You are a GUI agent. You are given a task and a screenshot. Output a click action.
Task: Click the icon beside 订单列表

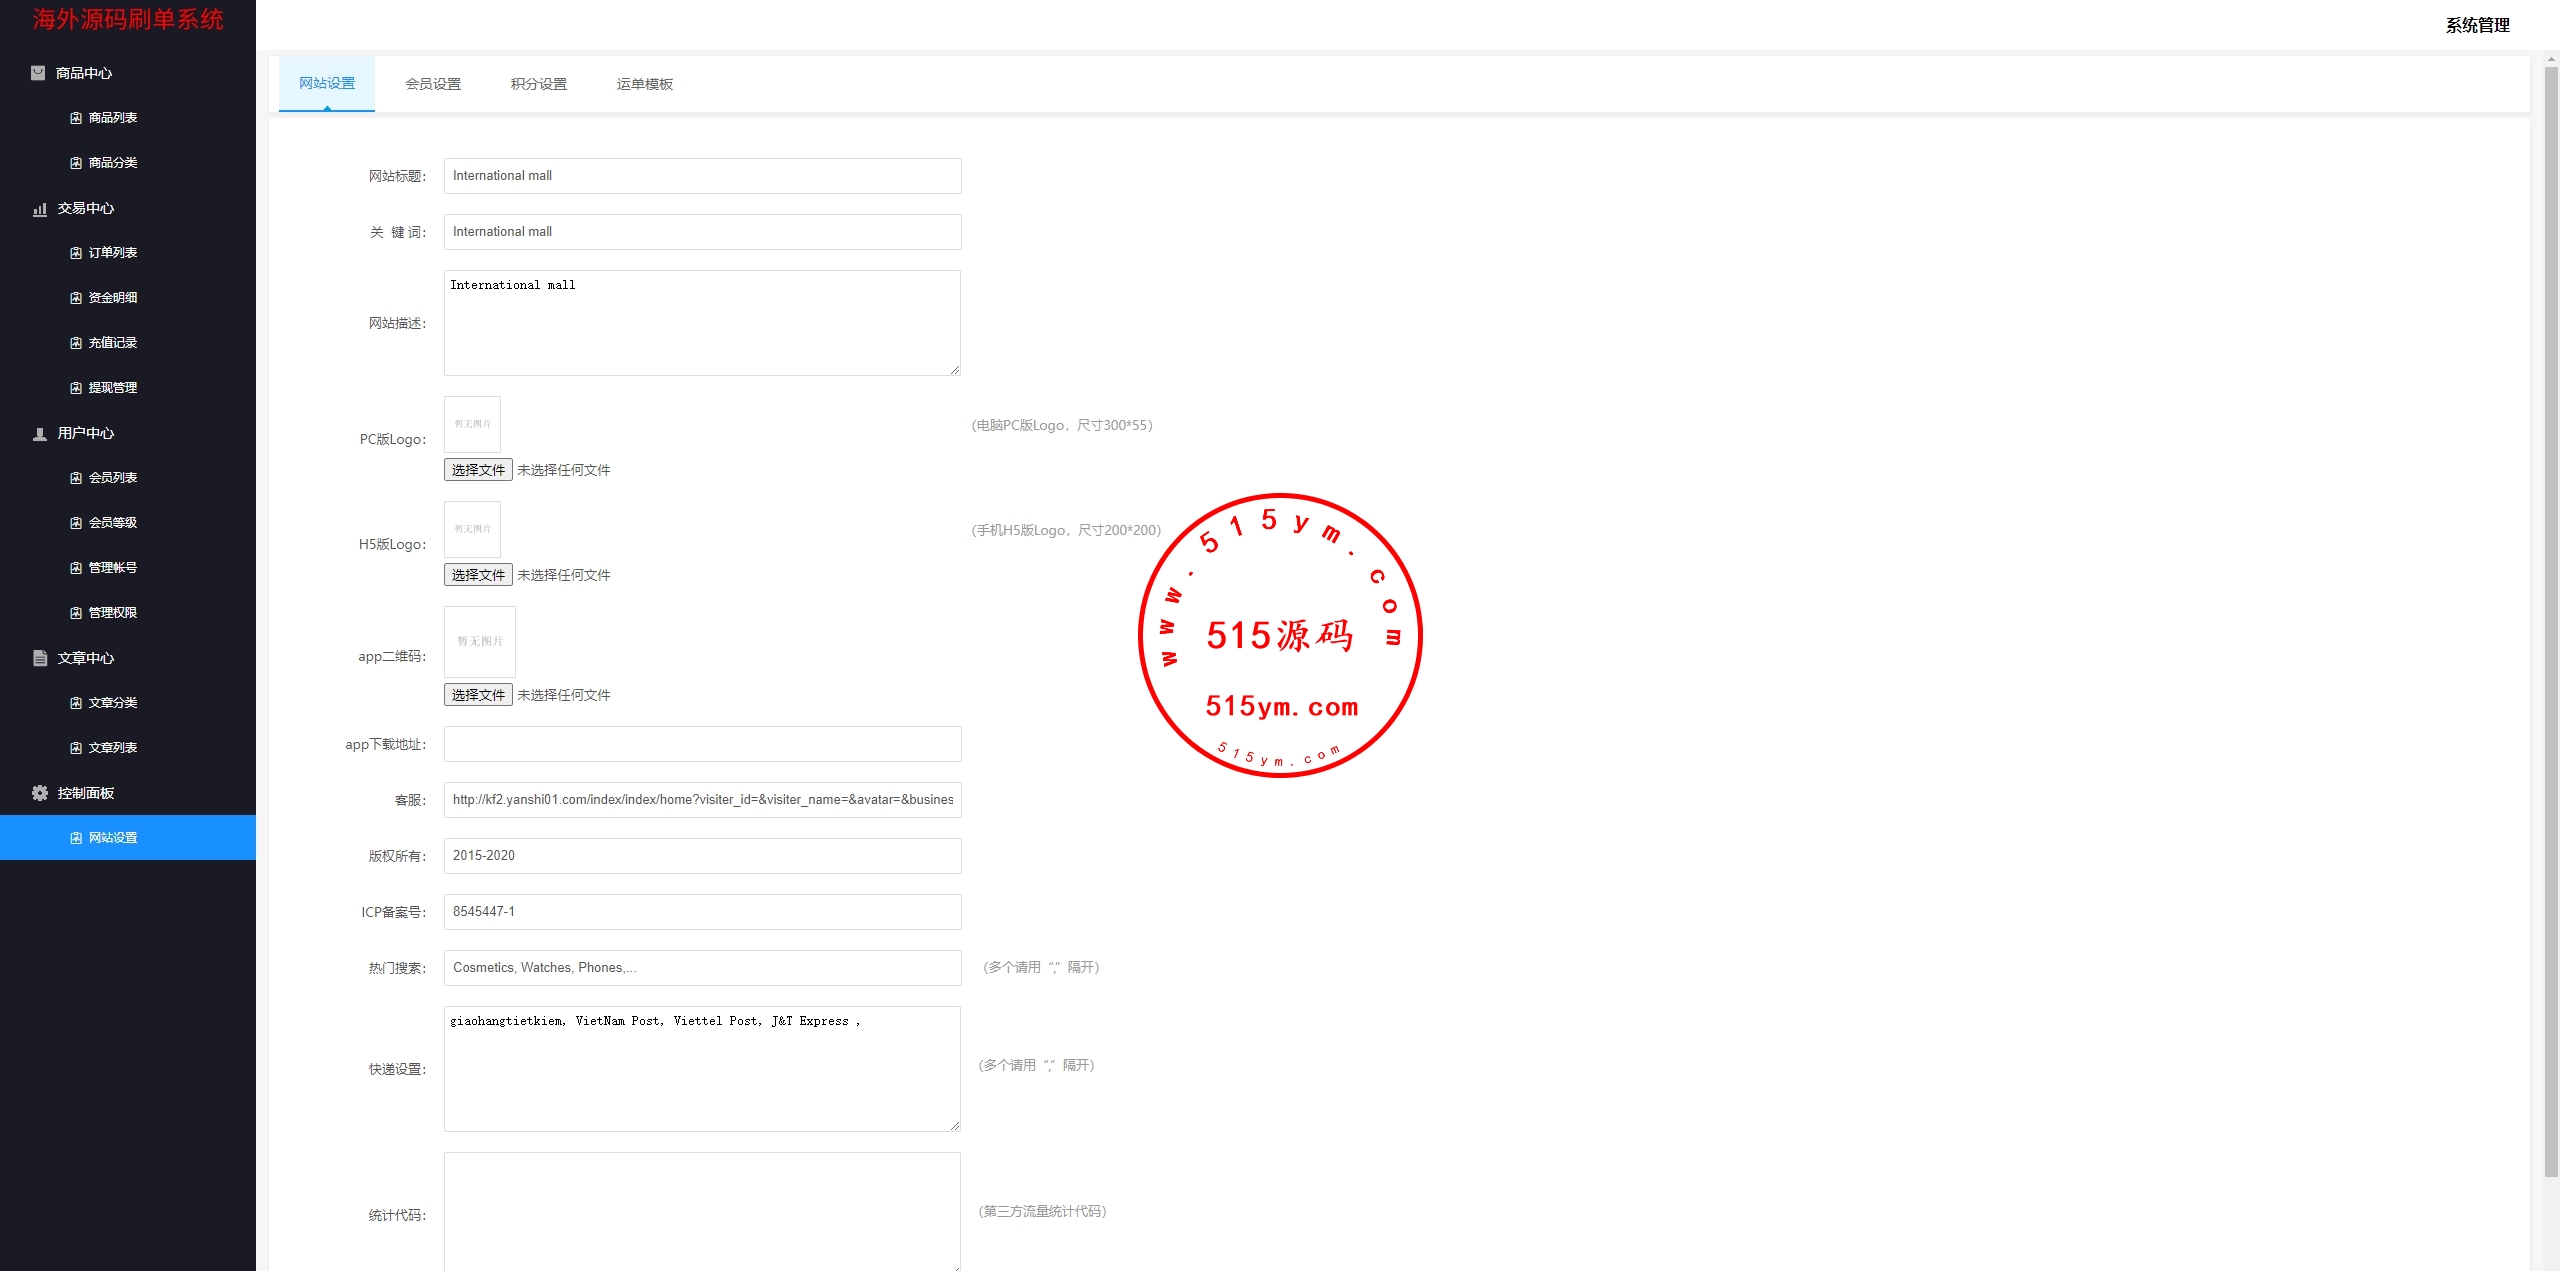76,253
